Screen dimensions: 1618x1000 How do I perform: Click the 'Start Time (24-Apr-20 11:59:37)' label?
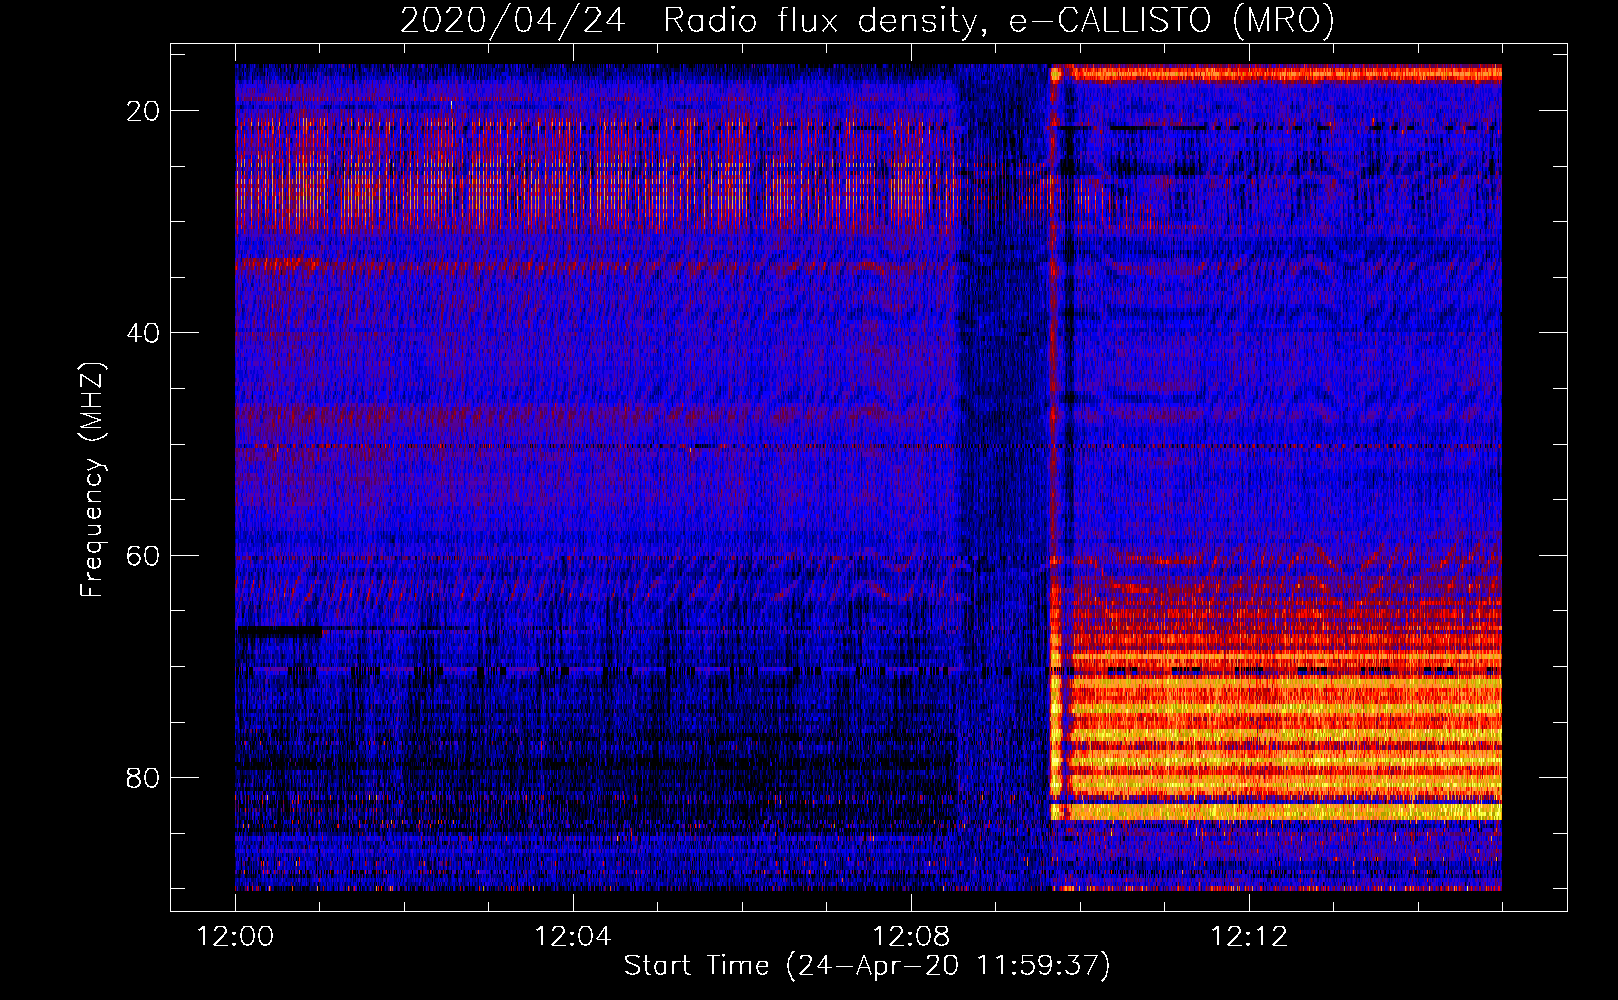(x=867, y=966)
